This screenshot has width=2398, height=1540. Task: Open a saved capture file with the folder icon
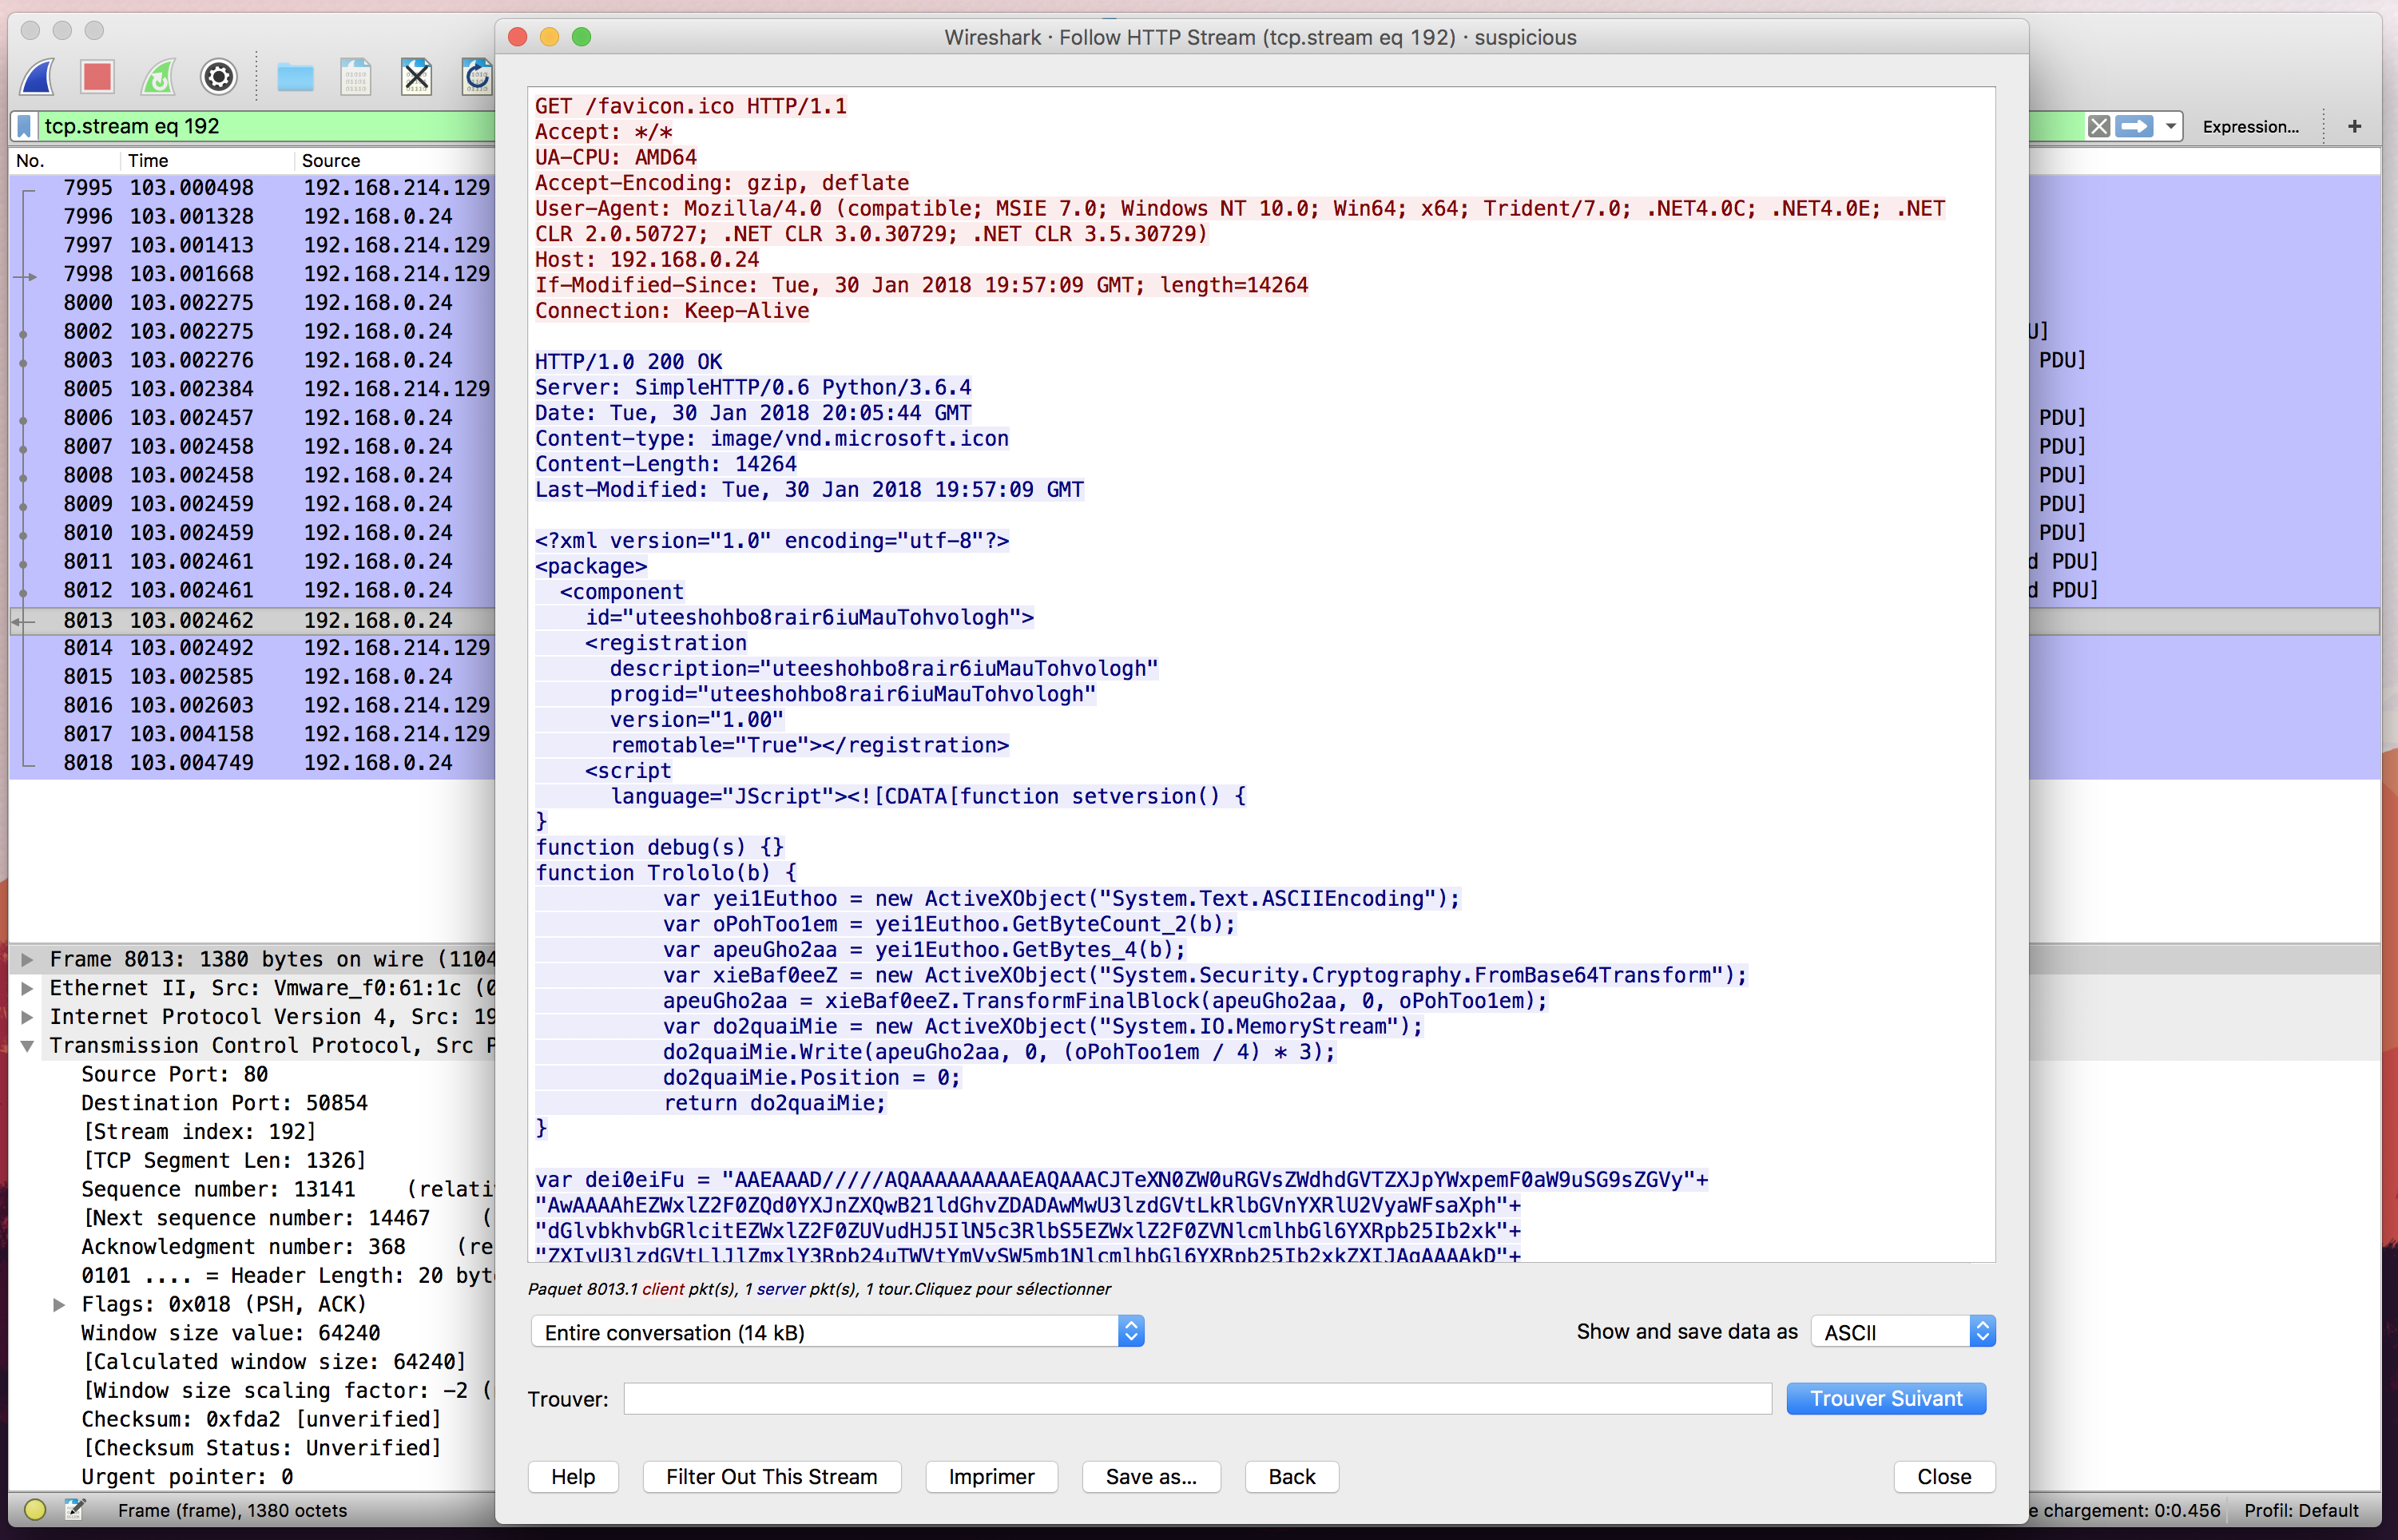[295, 76]
